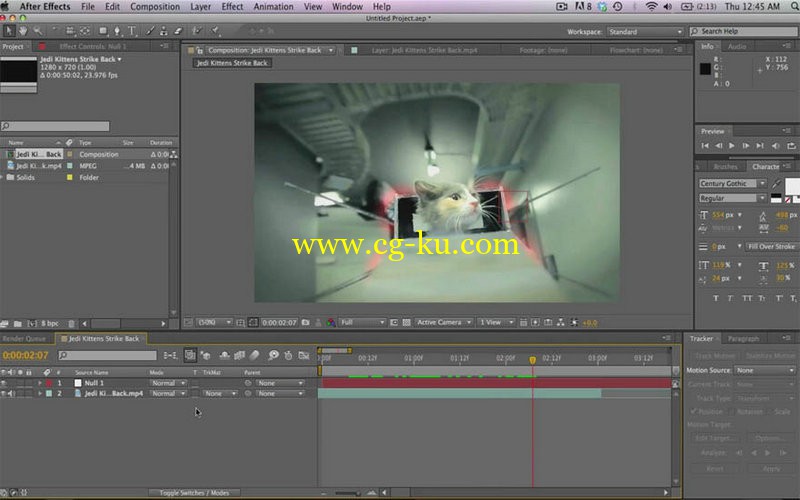
Task: Select the Puppet Pin tool
Action: pos(215,31)
